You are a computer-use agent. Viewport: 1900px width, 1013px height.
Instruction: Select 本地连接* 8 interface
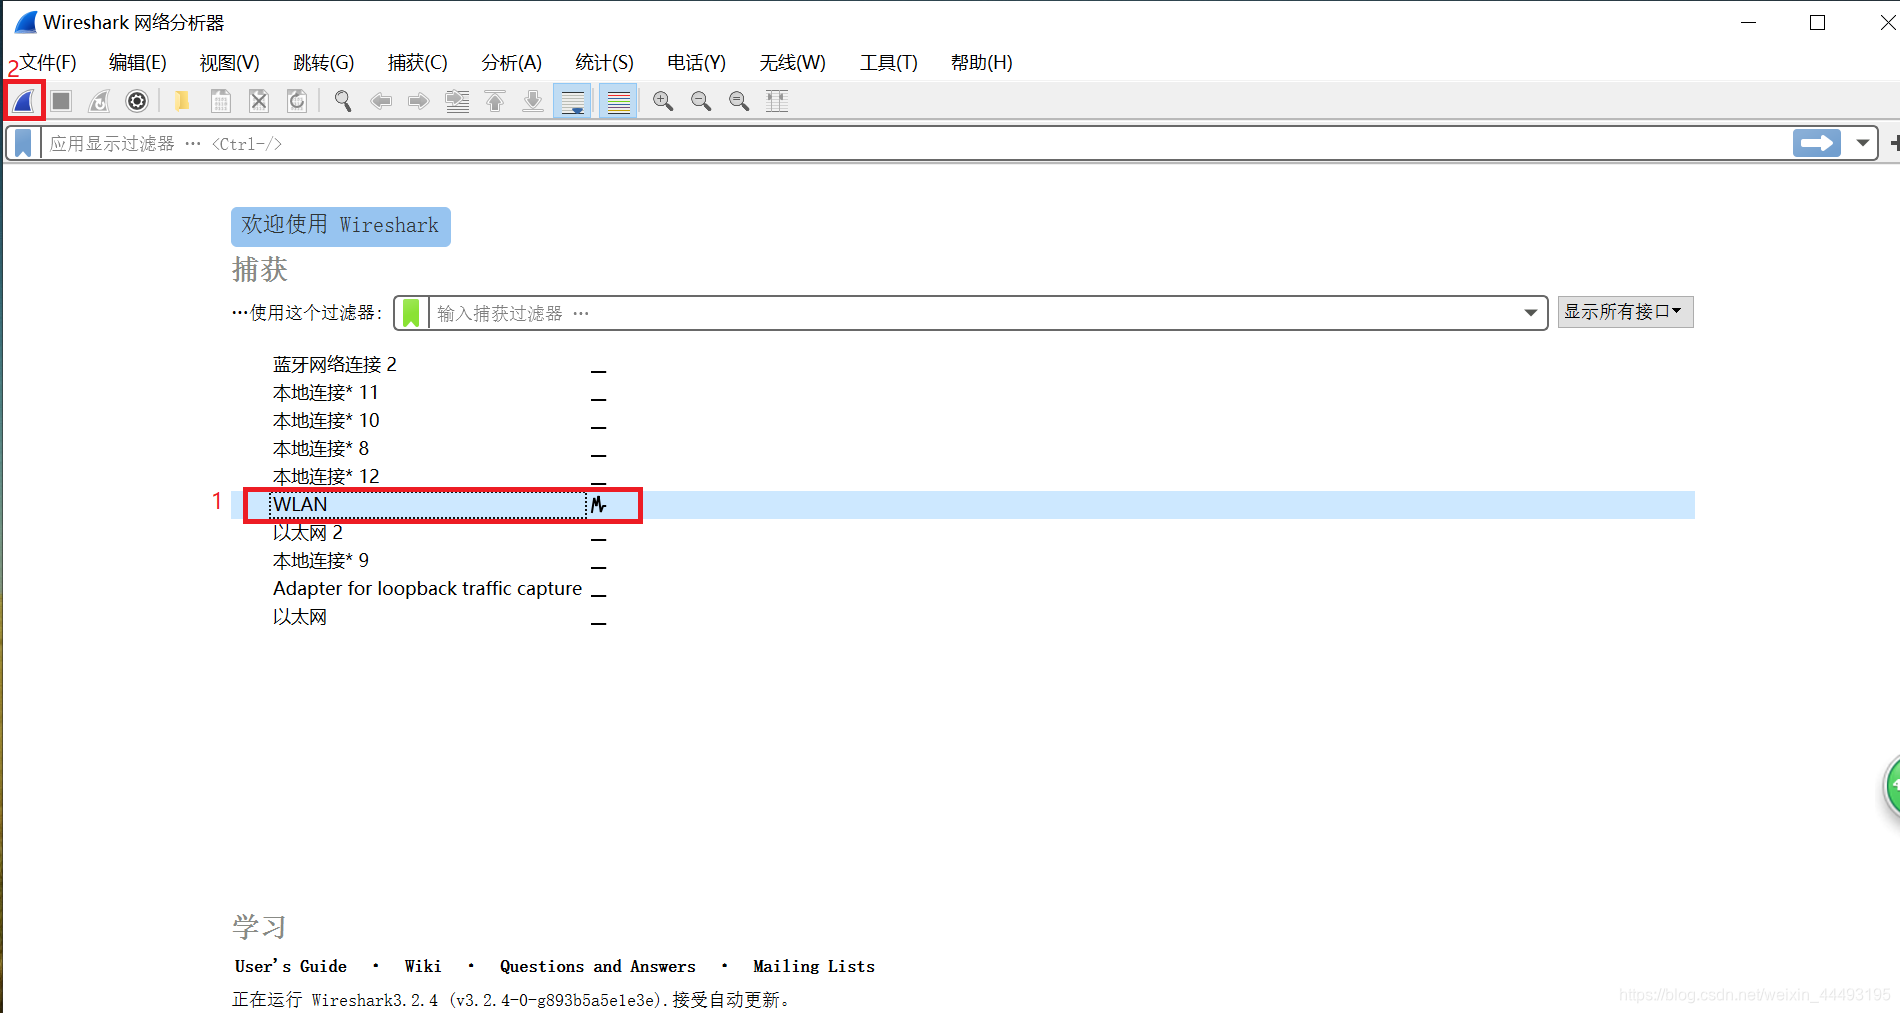pos(321,448)
